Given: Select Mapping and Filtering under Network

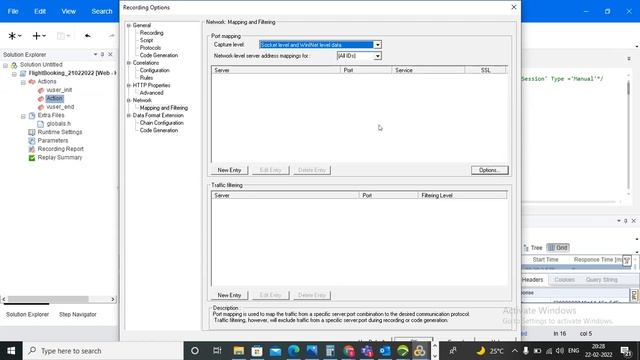Looking at the screenshot, I should click(164, 108).
